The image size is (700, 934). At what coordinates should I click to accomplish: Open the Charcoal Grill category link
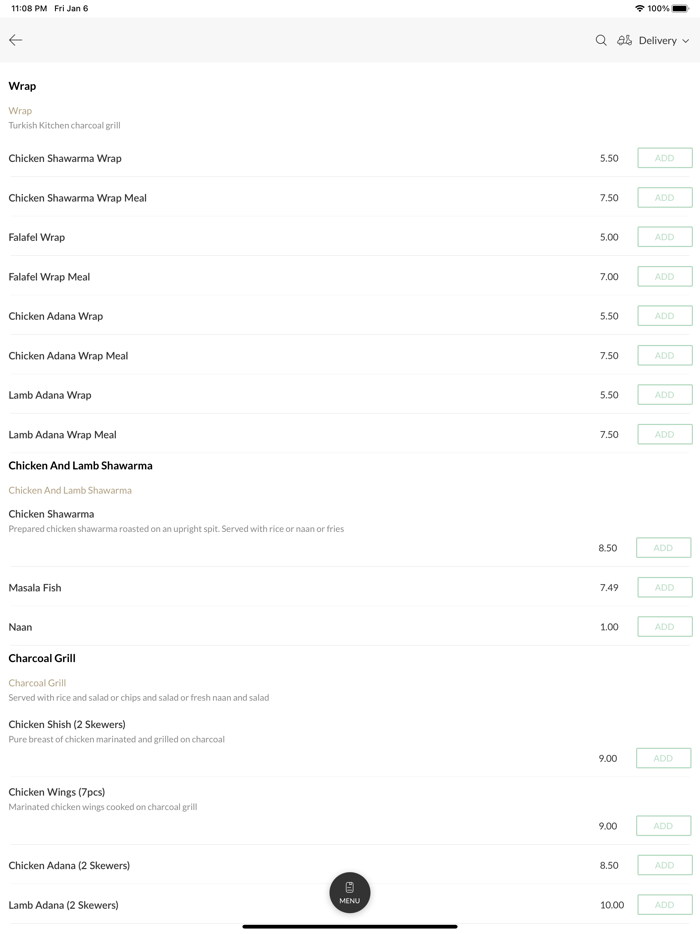[37, 683]
